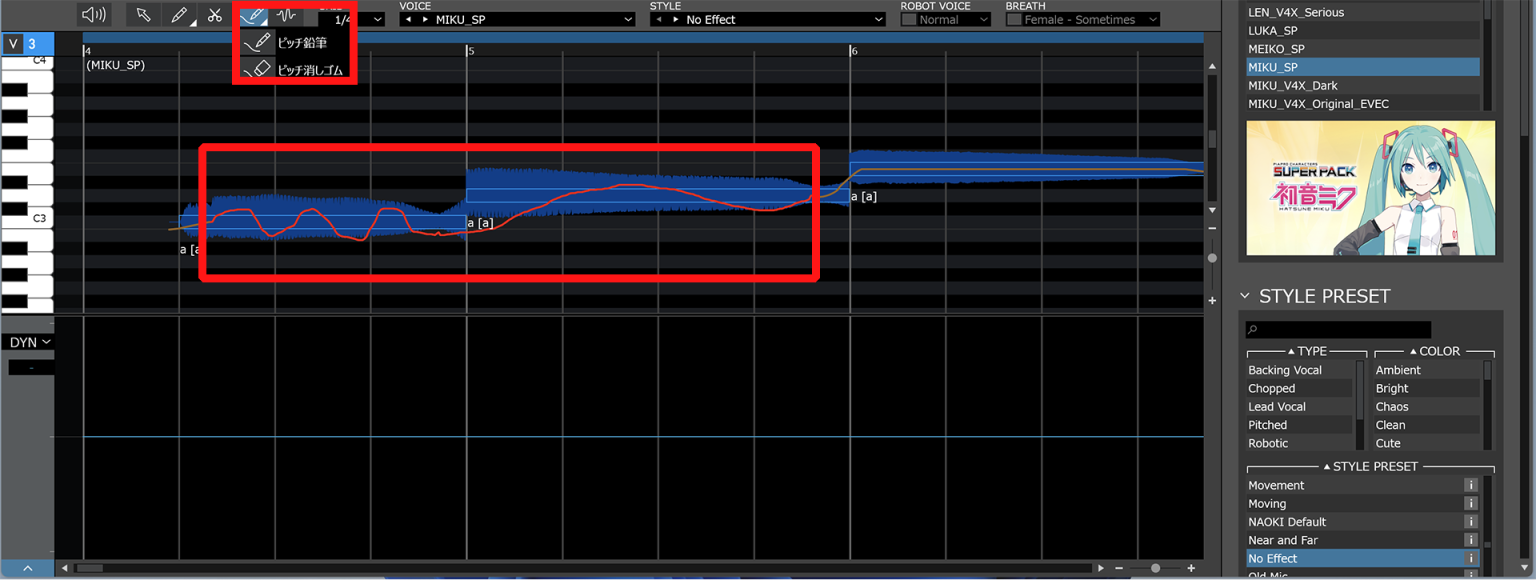Enable the Breath checkbox
Screen dimensions: 1536x580
[x=1014, y=20]
